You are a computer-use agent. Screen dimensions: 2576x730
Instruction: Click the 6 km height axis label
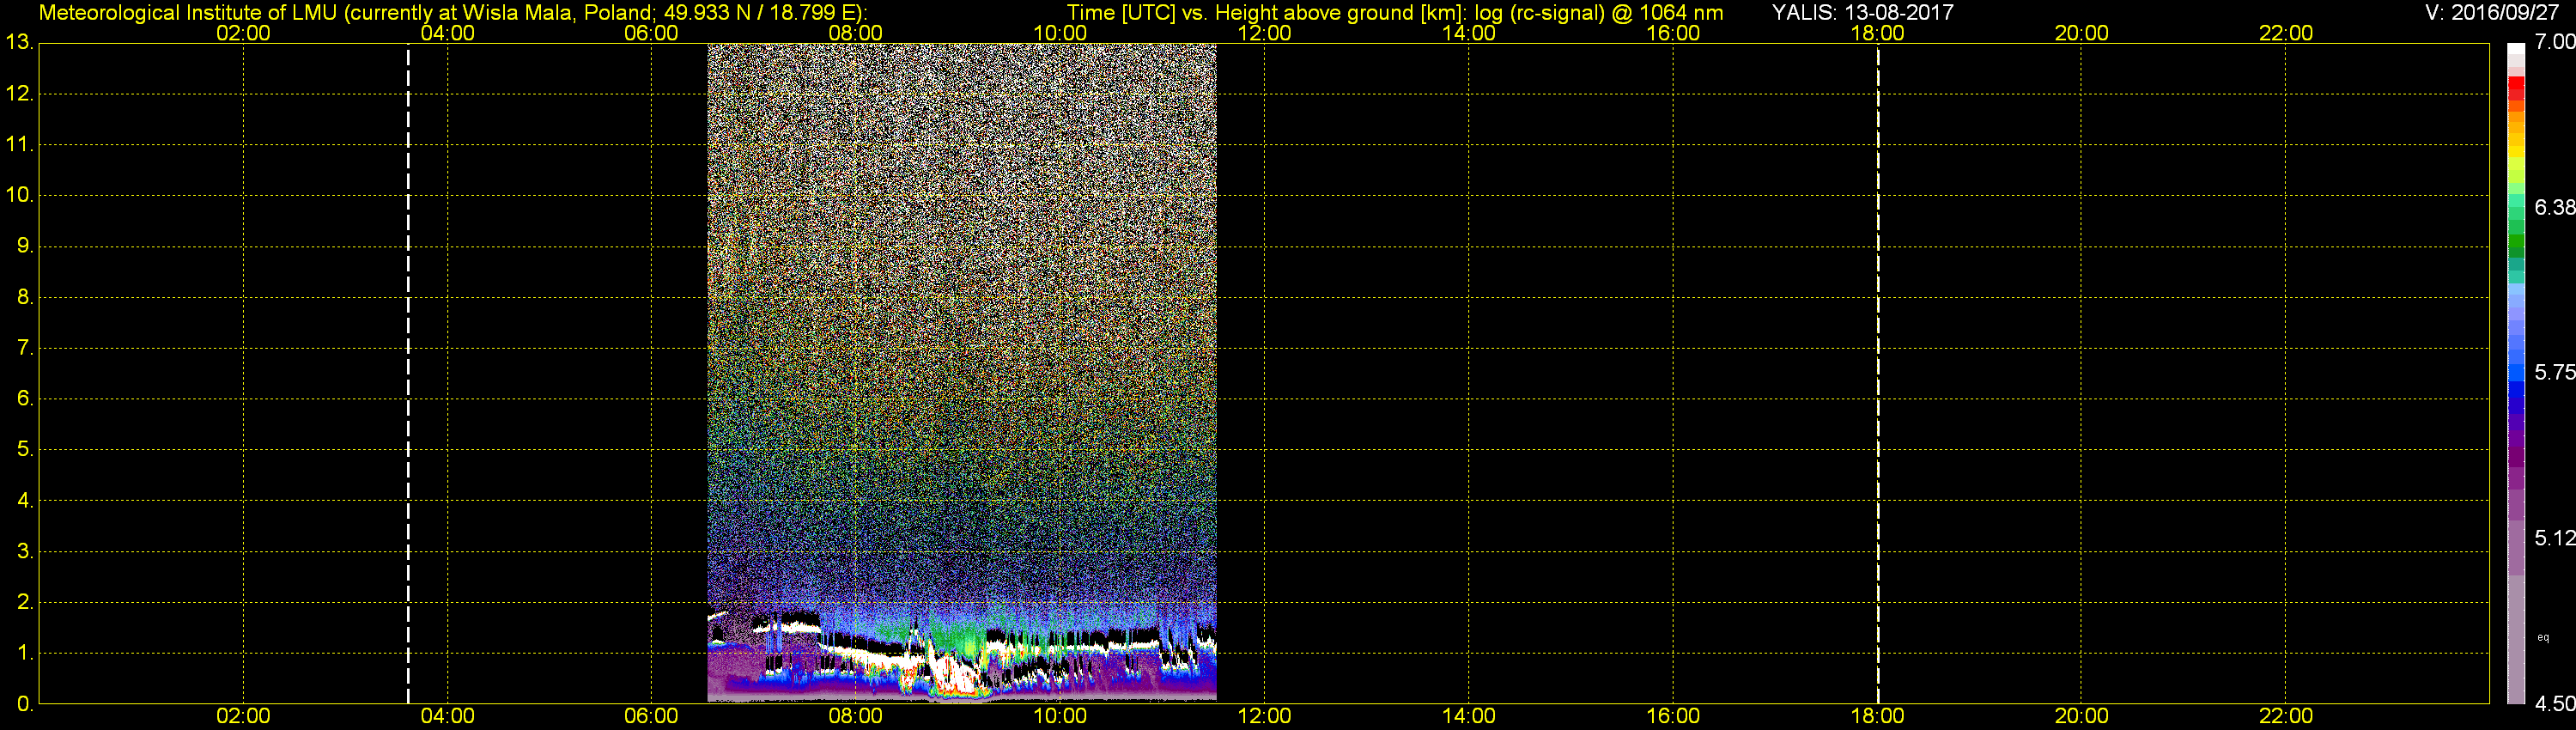25,399
